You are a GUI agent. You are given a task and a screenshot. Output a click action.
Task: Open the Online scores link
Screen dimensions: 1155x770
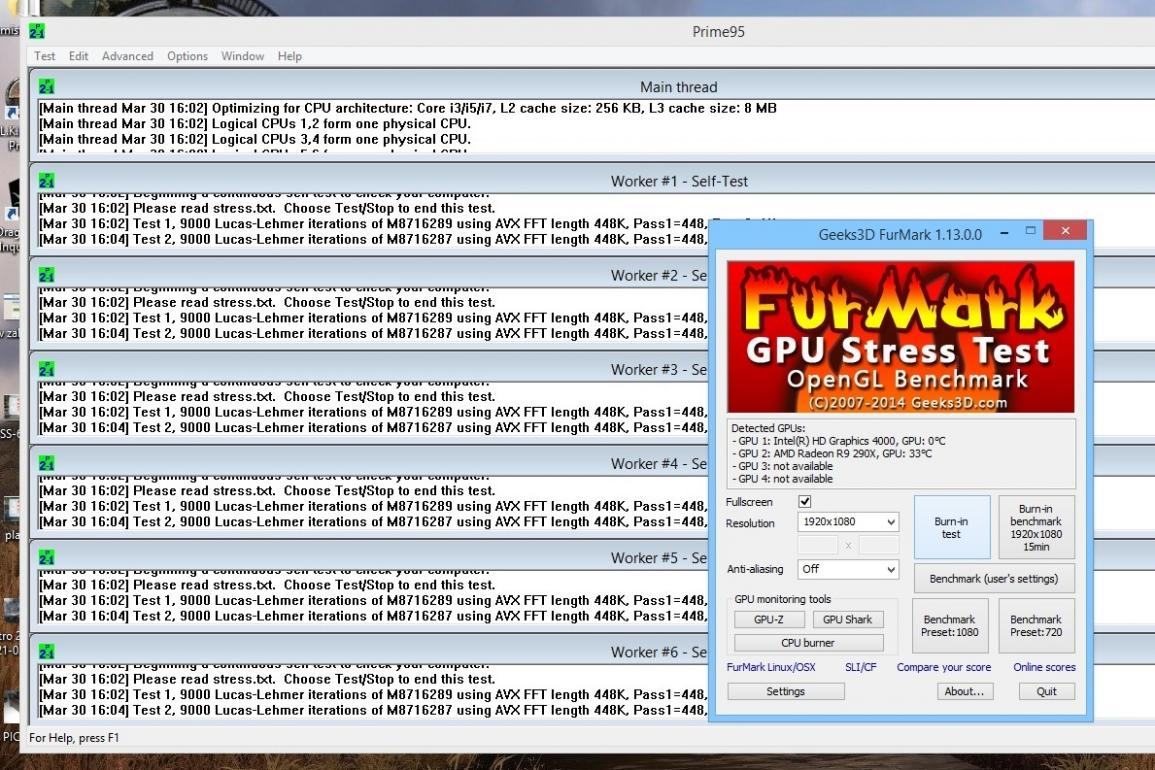click(1044, 667)
